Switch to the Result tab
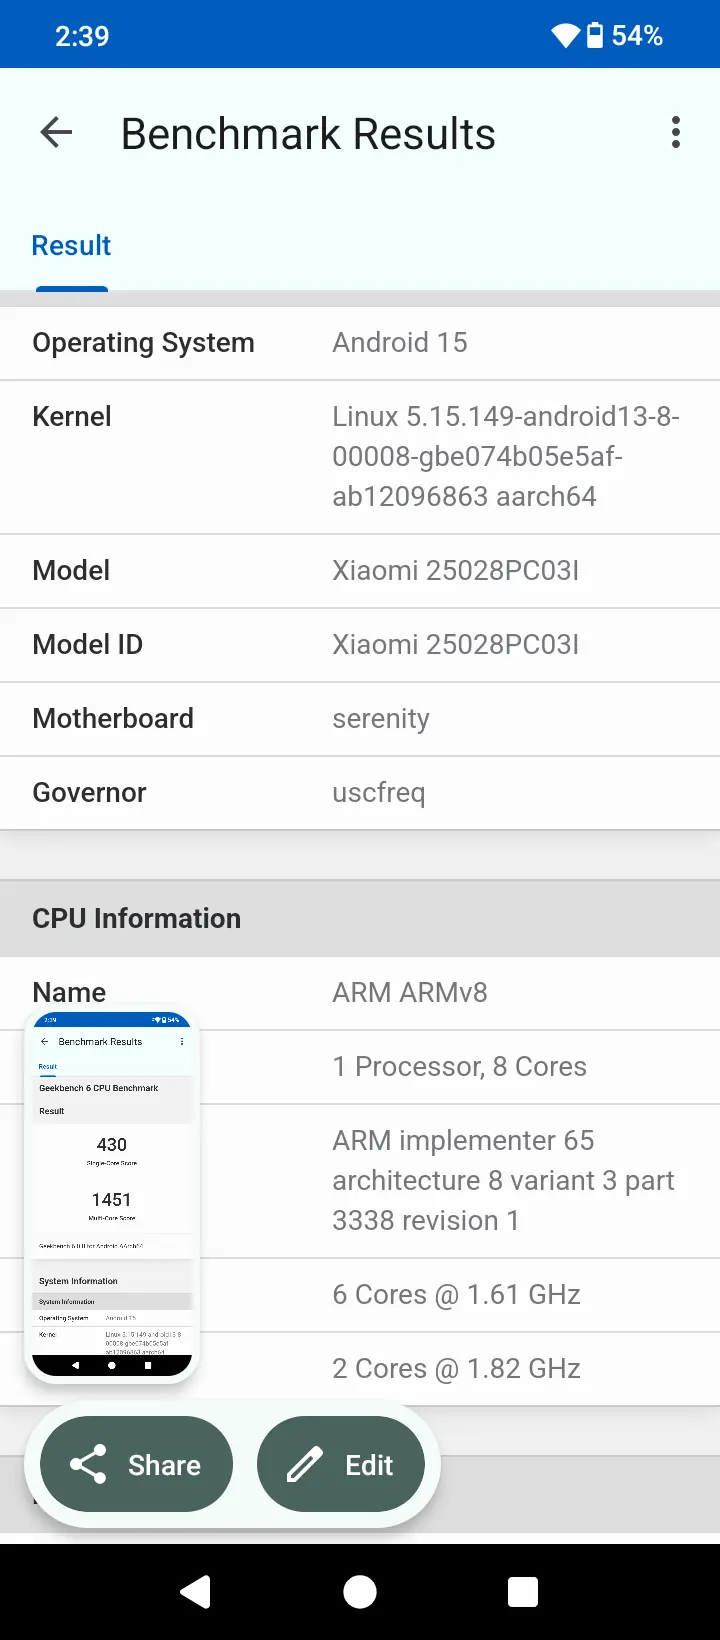 [x=71, y=246]
